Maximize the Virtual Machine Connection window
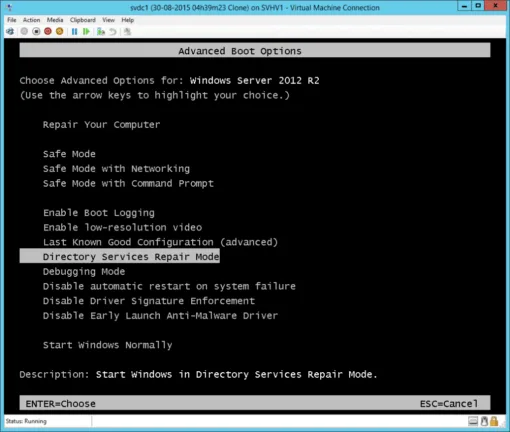 click(478, 6)
